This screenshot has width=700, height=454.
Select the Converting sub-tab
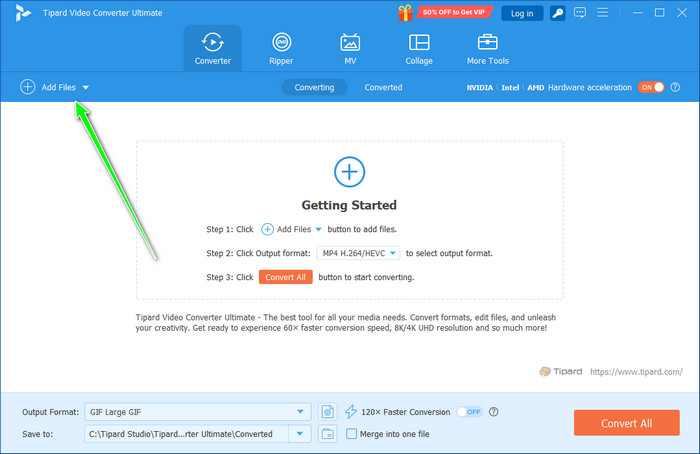click(x=314, y=87)
